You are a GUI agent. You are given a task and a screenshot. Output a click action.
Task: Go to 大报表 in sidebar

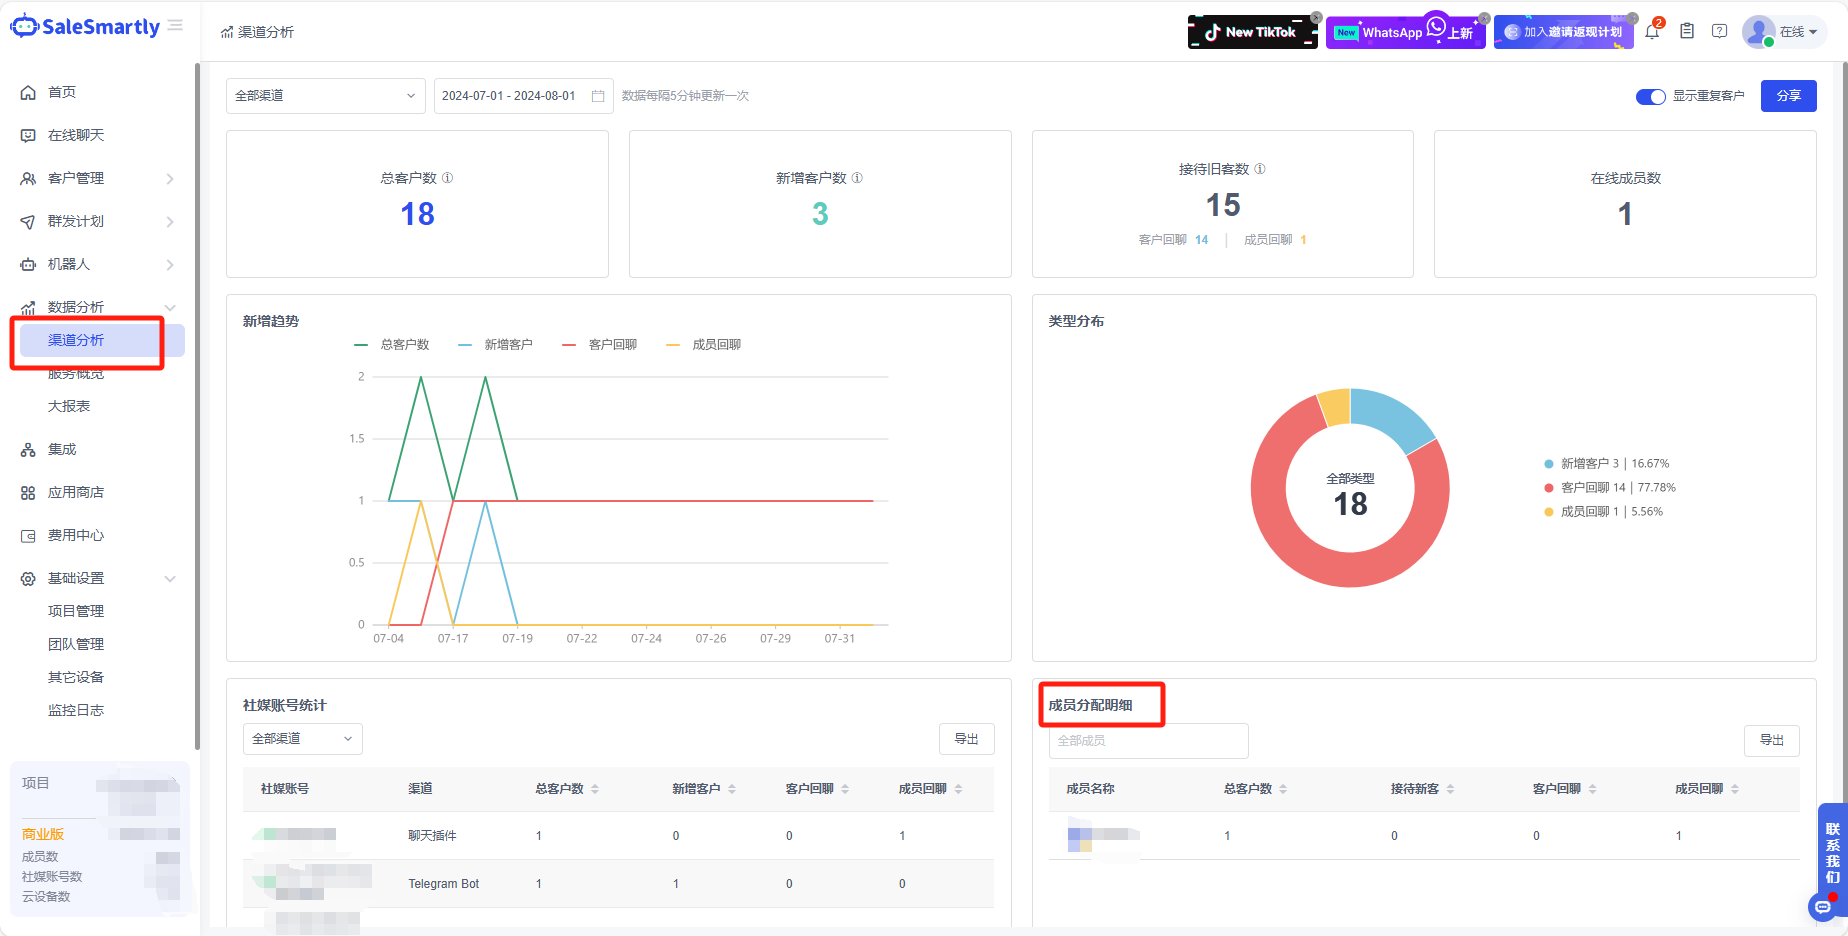[x=69, y=406]
